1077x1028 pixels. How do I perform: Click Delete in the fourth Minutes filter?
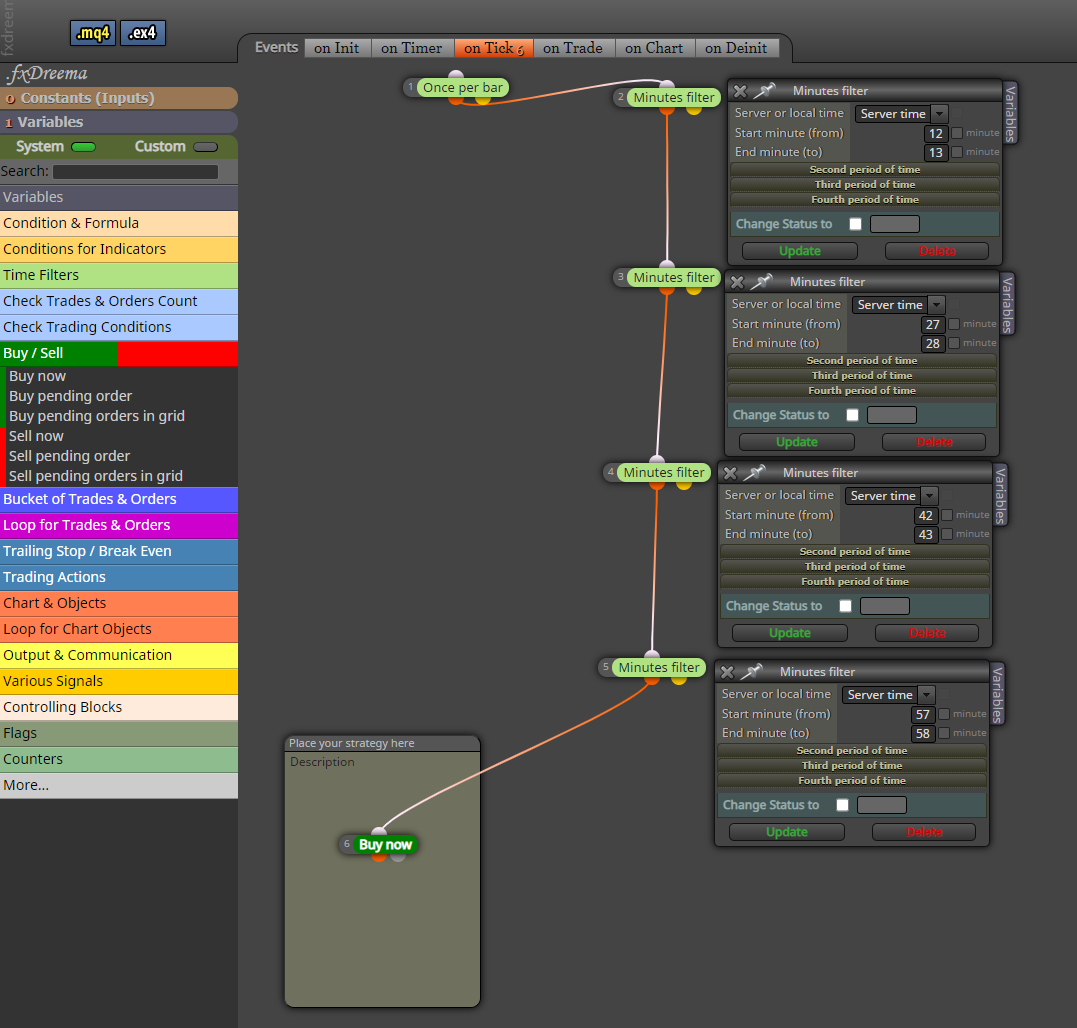pos(924,832)
